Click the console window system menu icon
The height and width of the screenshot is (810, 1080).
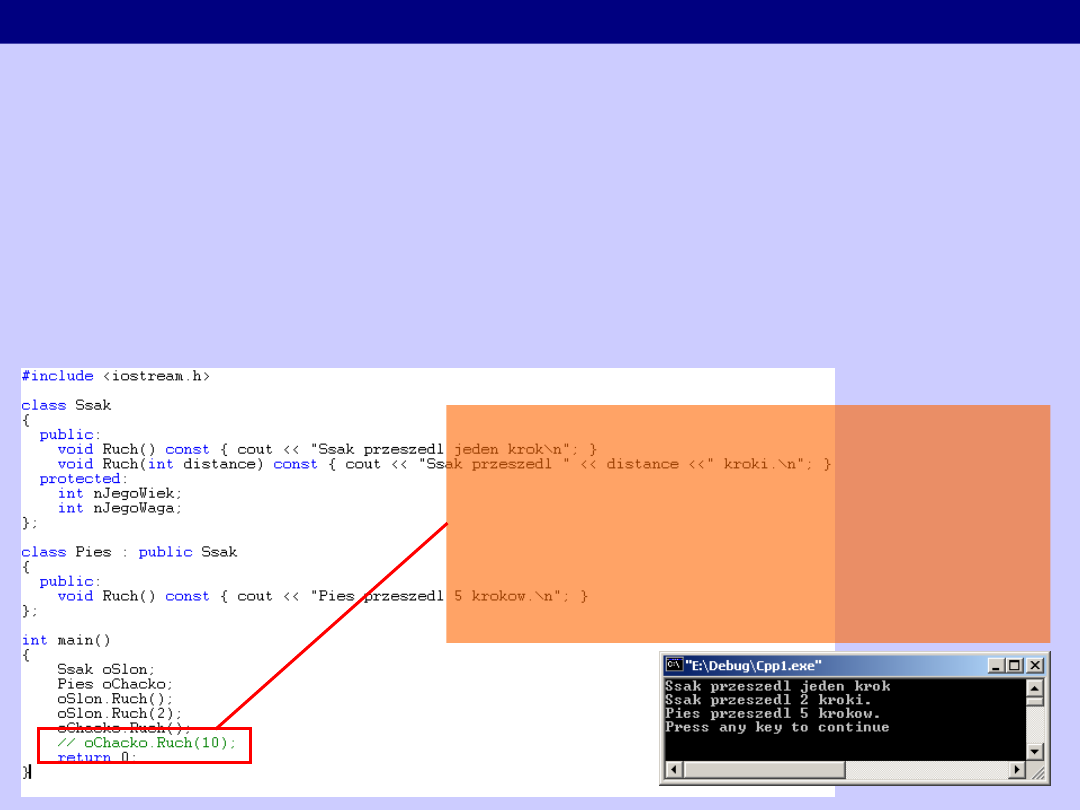[x=674, y=665]
